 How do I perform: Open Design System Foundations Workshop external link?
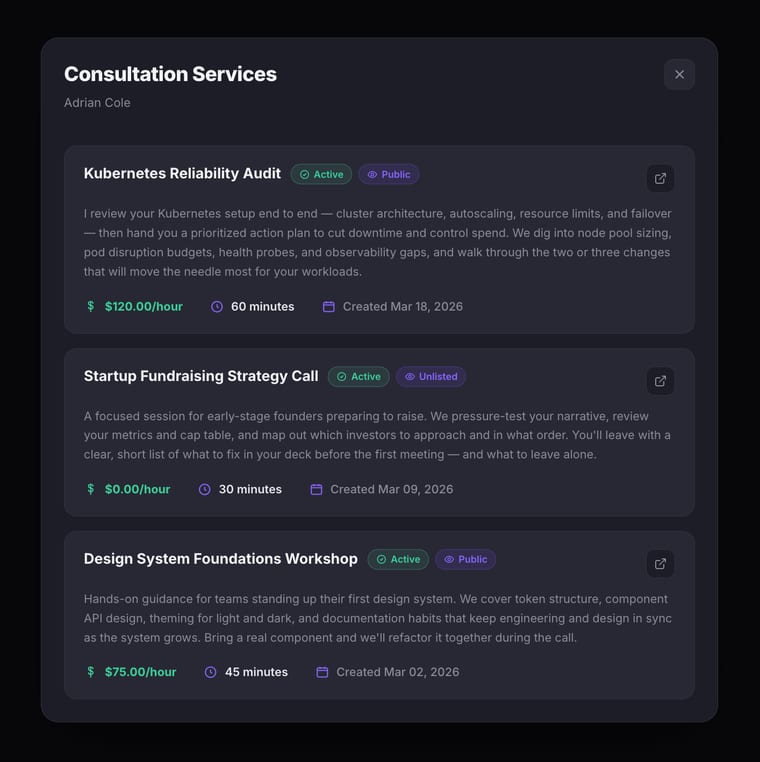(660, 564)
